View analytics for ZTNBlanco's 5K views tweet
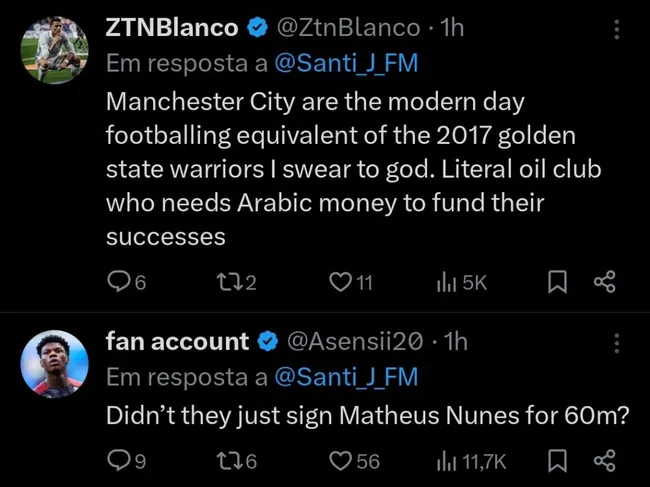Image resolution: width=650 pixels, height=487 pixels. click(x=446, y=283)
